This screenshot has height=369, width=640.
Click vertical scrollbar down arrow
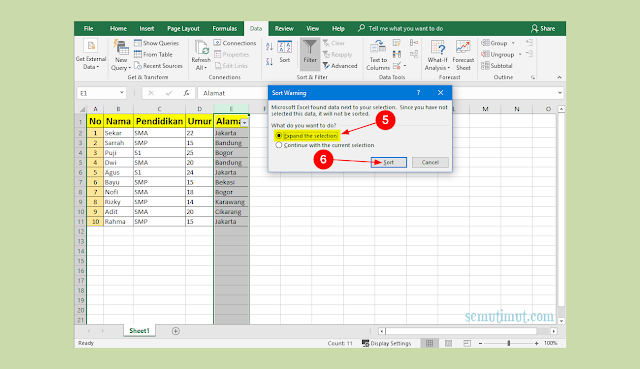click(561, 321)
